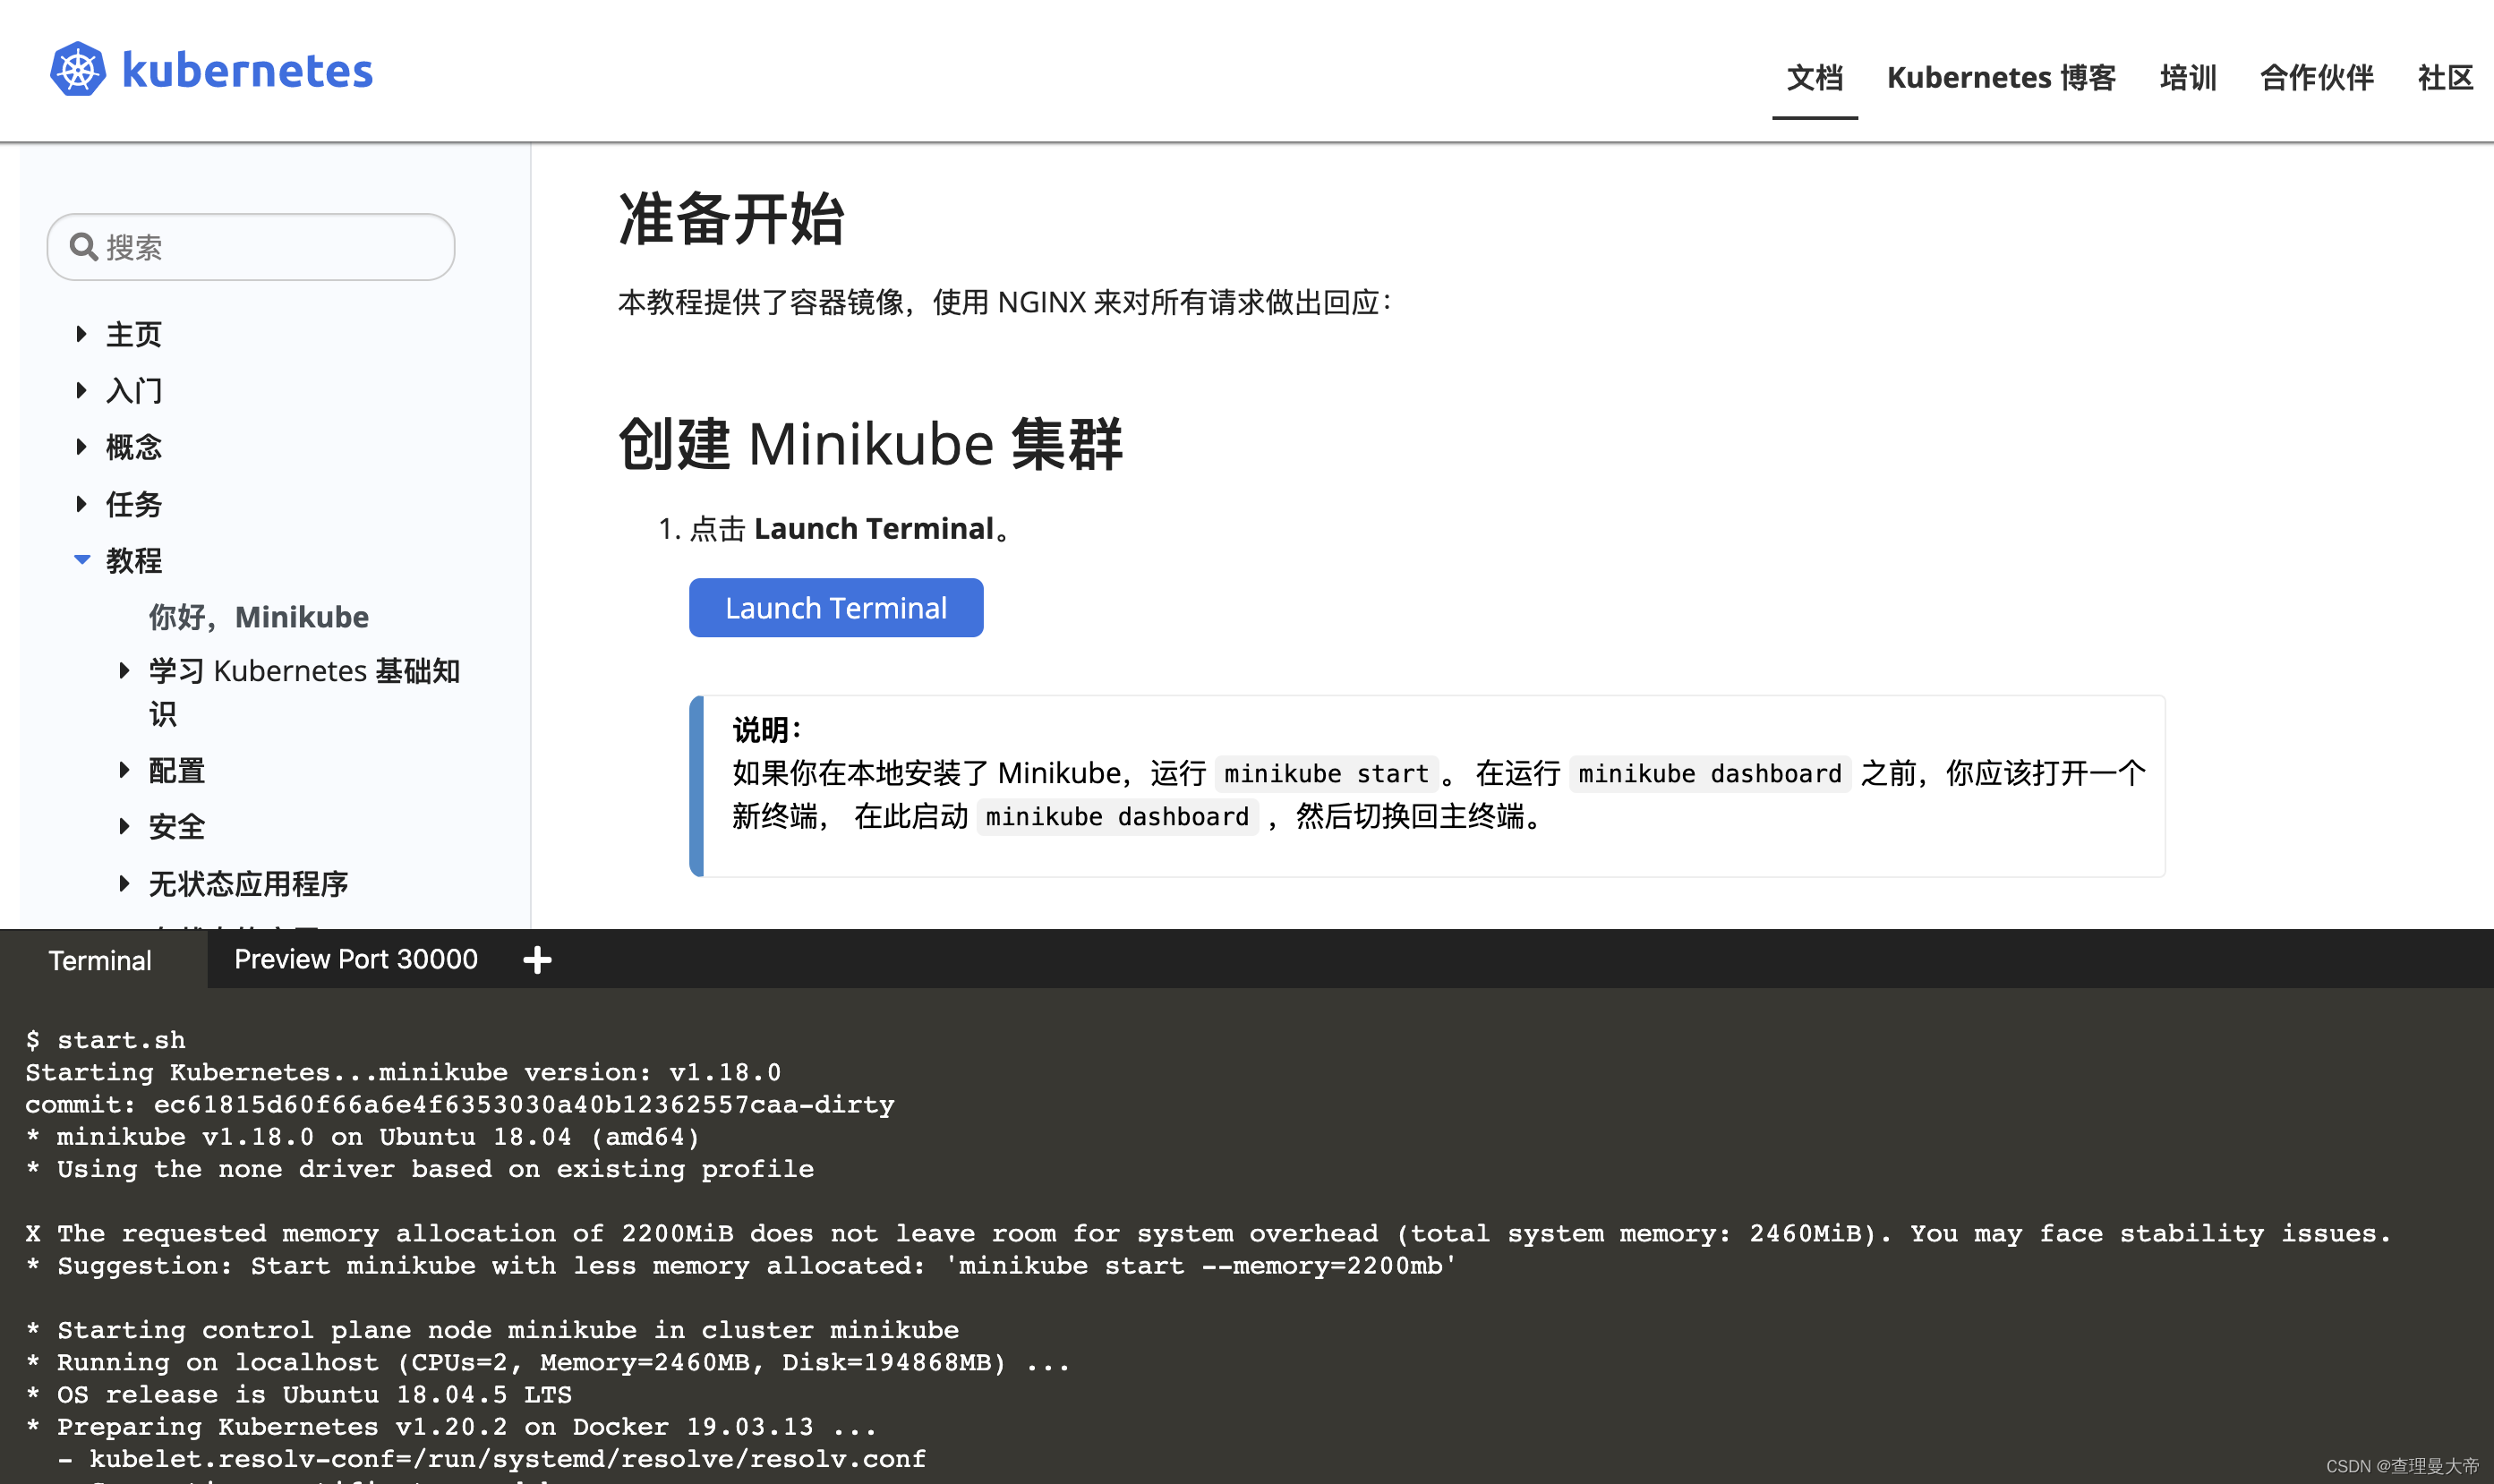Open the 安全 sidebar link
This screenshot has height=1484, width=2494.
(x=177, y=826)
